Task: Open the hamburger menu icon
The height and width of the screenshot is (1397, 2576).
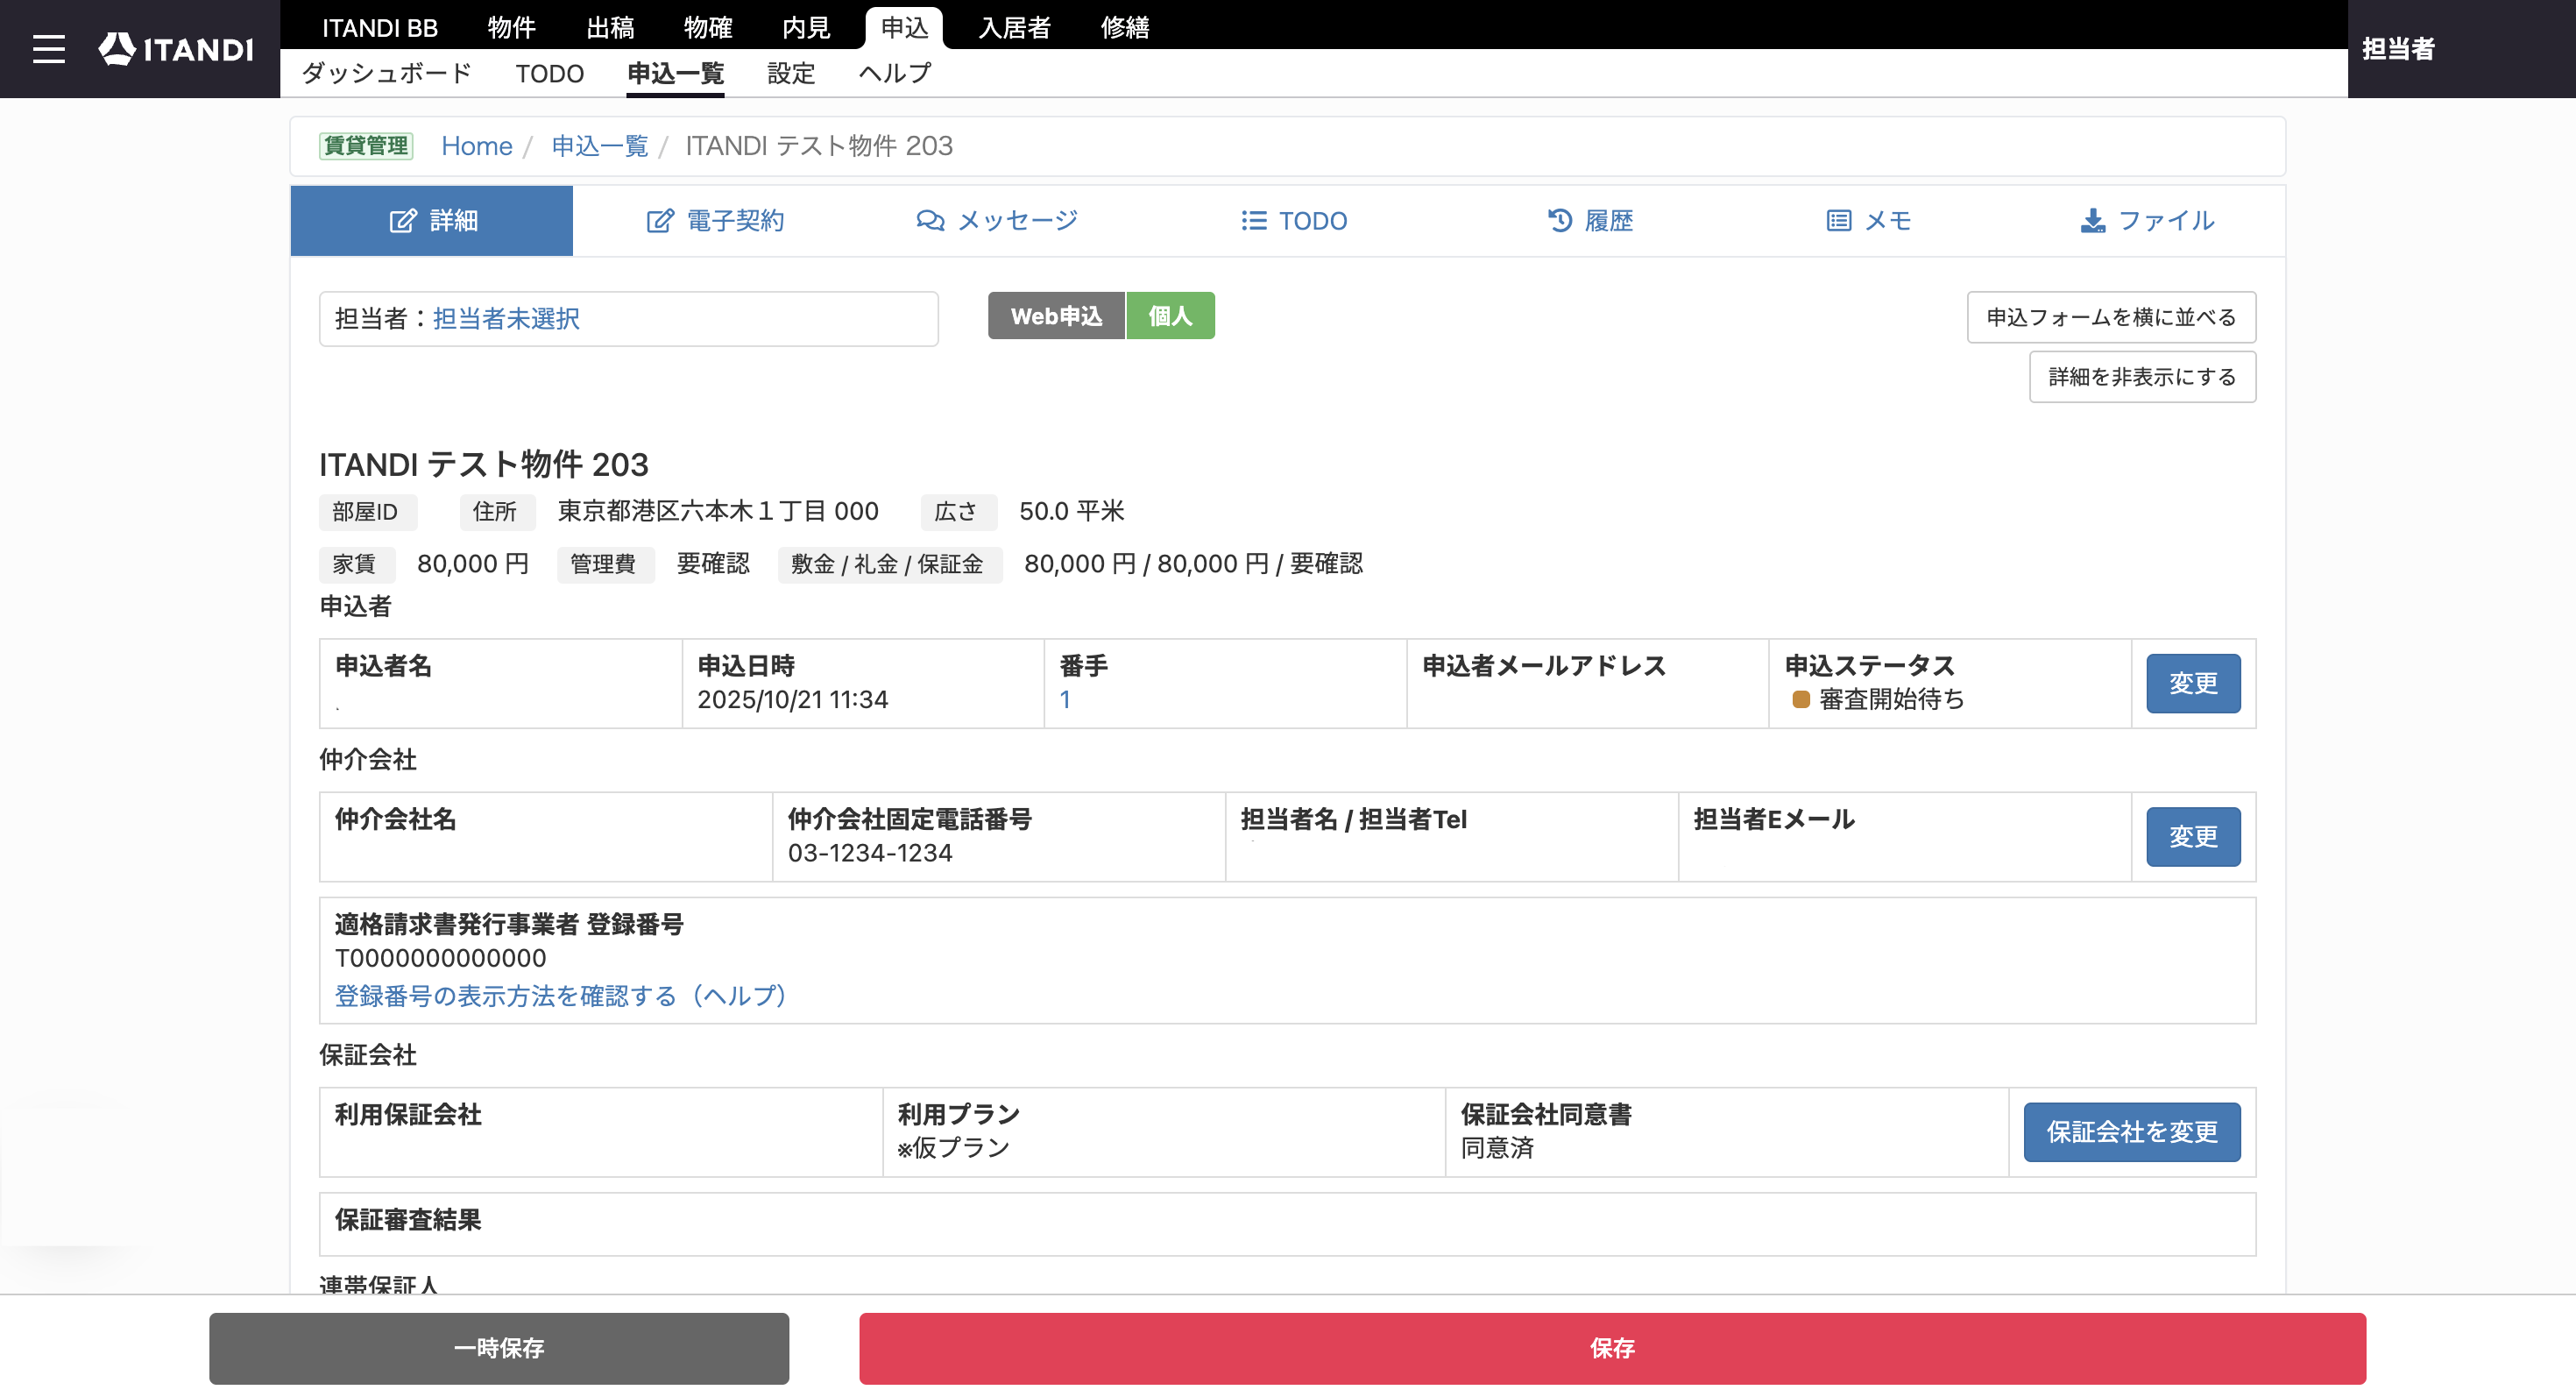Action: tap(48, 49)
